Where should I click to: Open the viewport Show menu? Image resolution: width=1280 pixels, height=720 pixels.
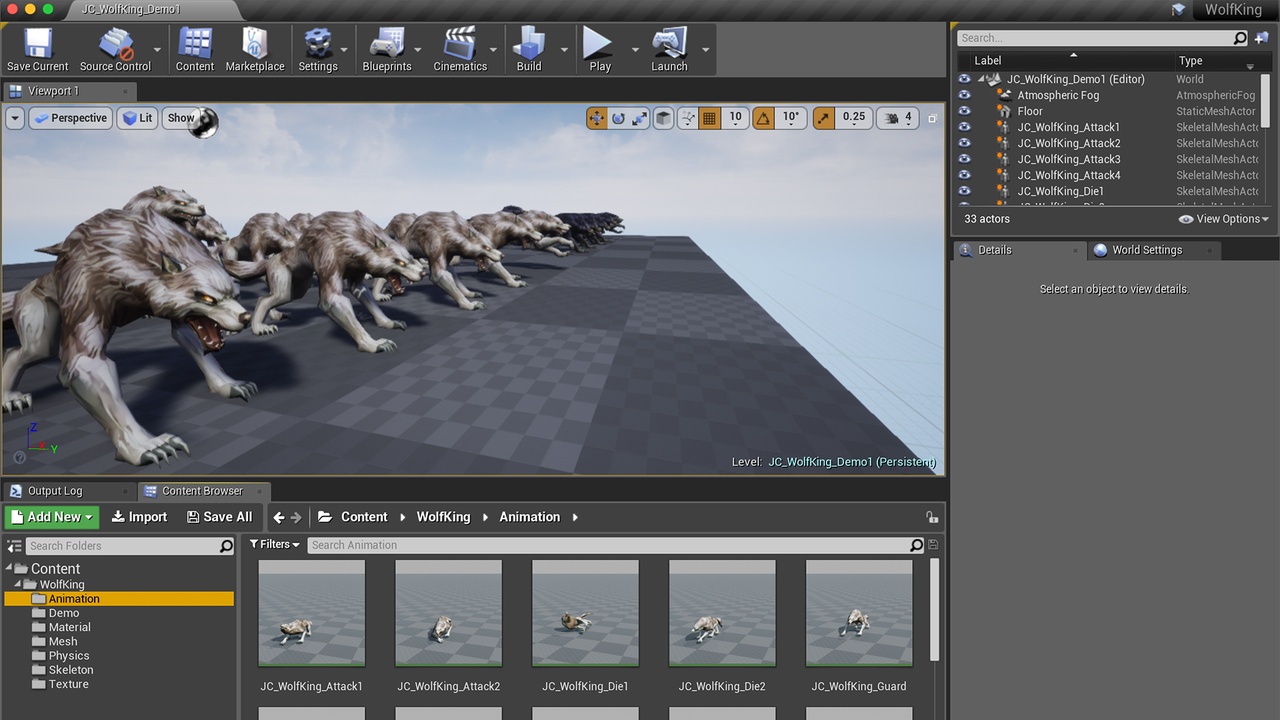pos(181,118)
